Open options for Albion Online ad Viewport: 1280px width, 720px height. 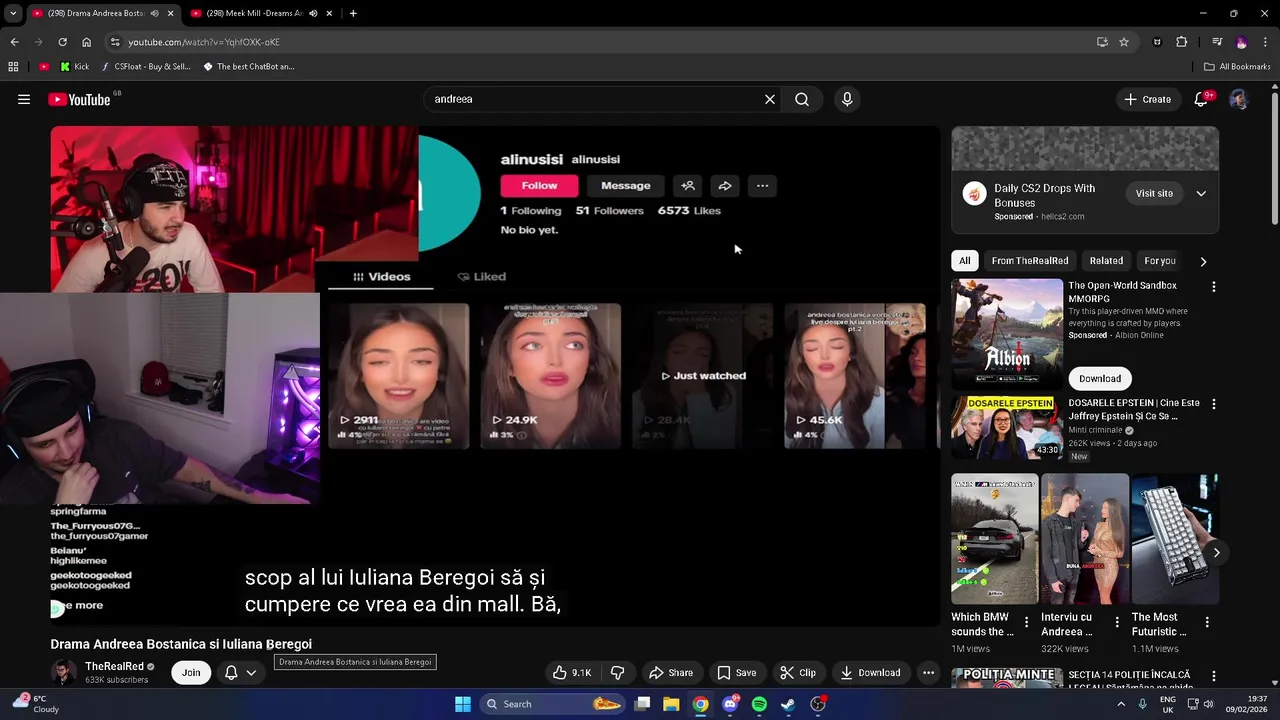[1214, 287]
